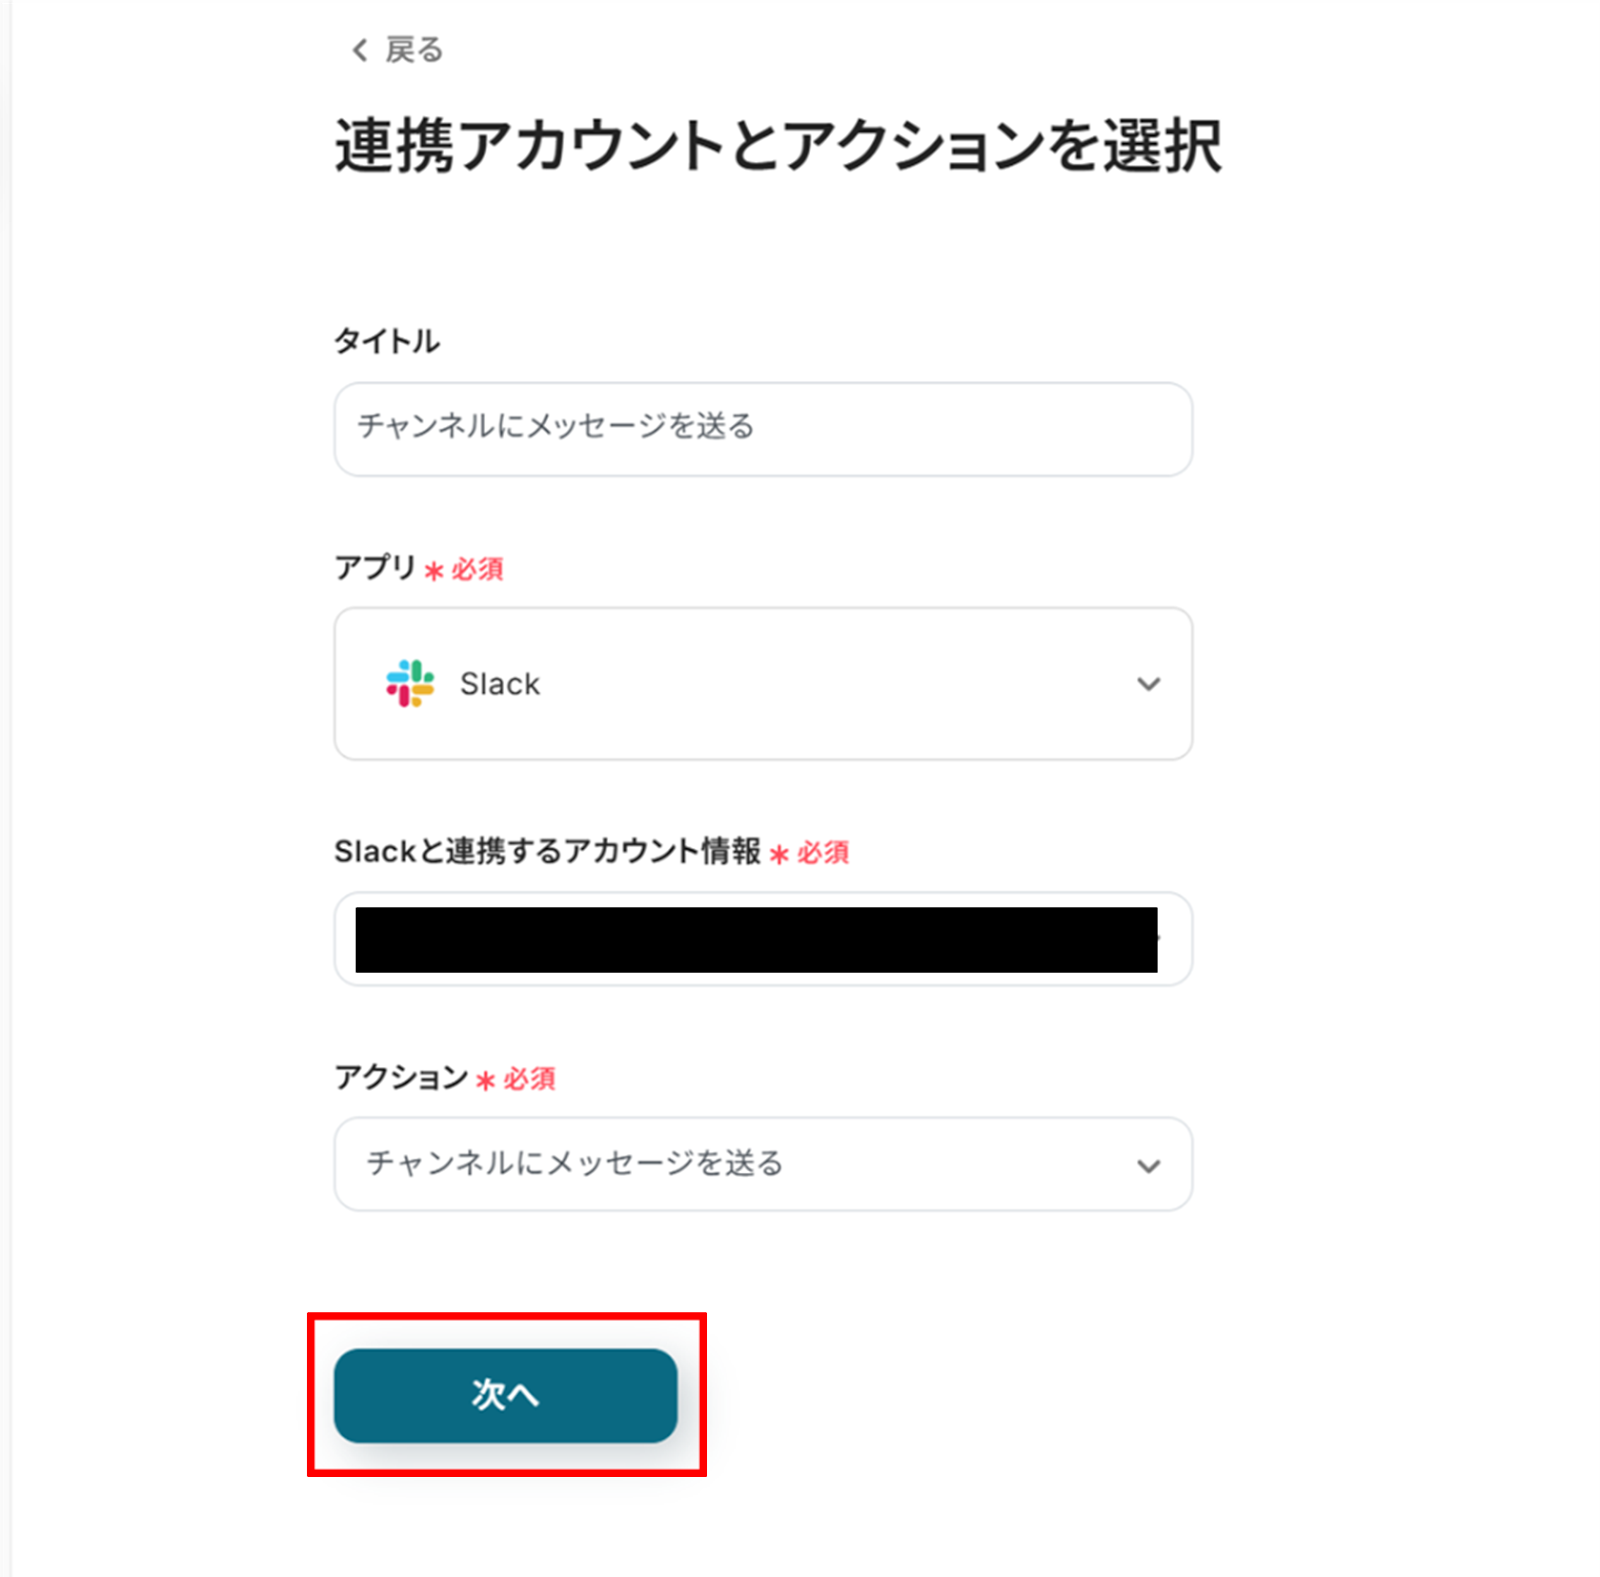The width and height of the screenshot is (1600, 1577).
Task: Go back via the 戻る link
Action: [x=413, y=50]
